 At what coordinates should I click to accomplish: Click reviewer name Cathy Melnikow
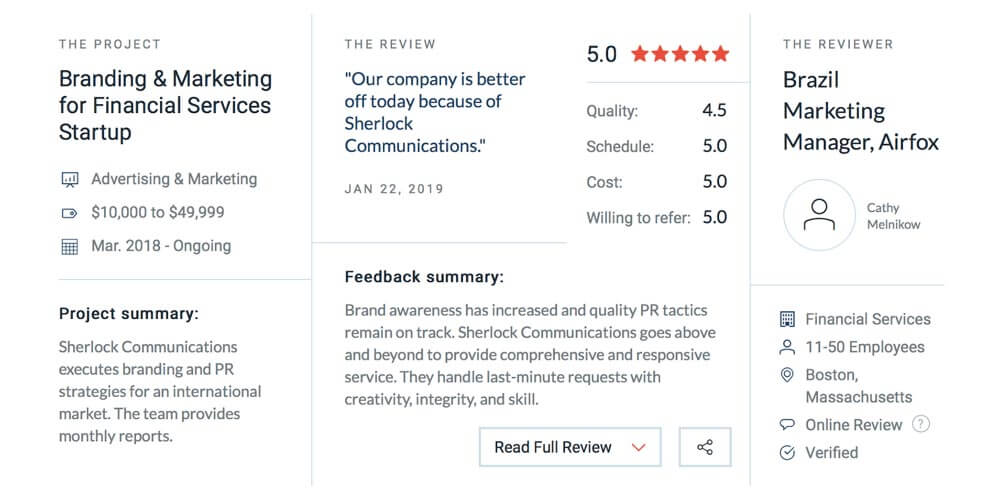[893, 216]
